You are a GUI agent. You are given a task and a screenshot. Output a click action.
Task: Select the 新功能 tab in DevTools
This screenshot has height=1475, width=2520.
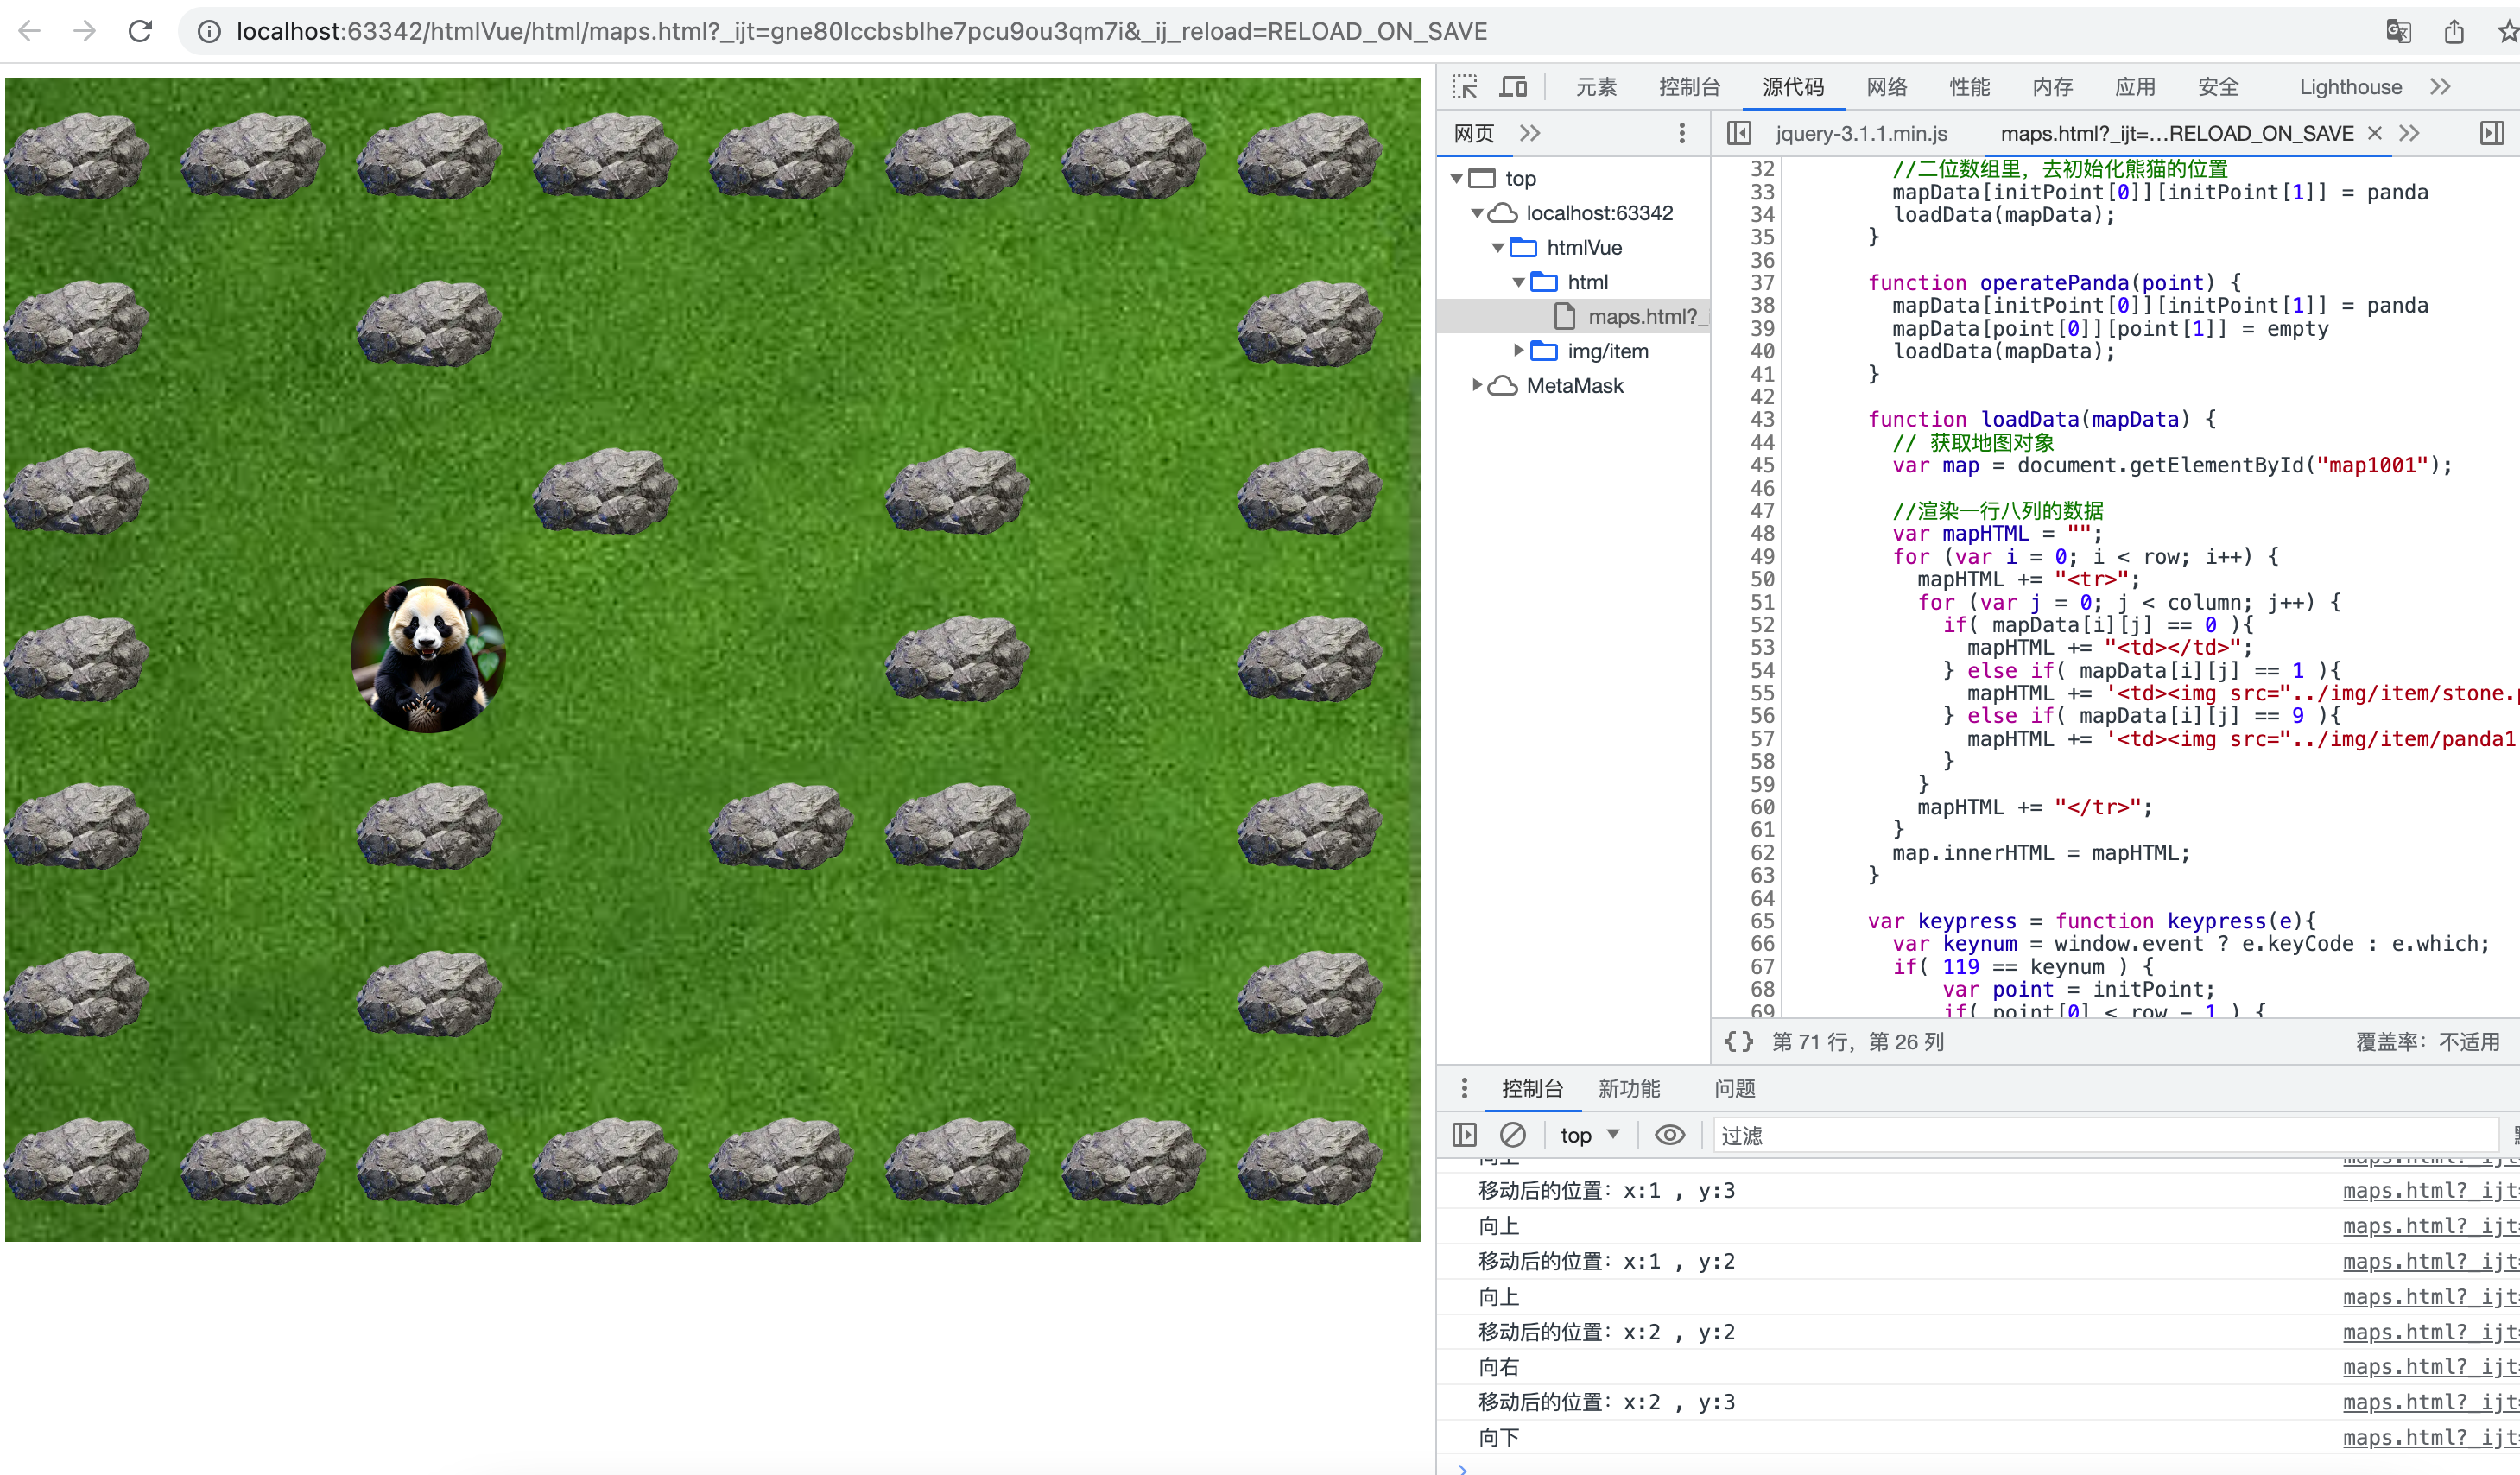(x=1631, y=1087)
